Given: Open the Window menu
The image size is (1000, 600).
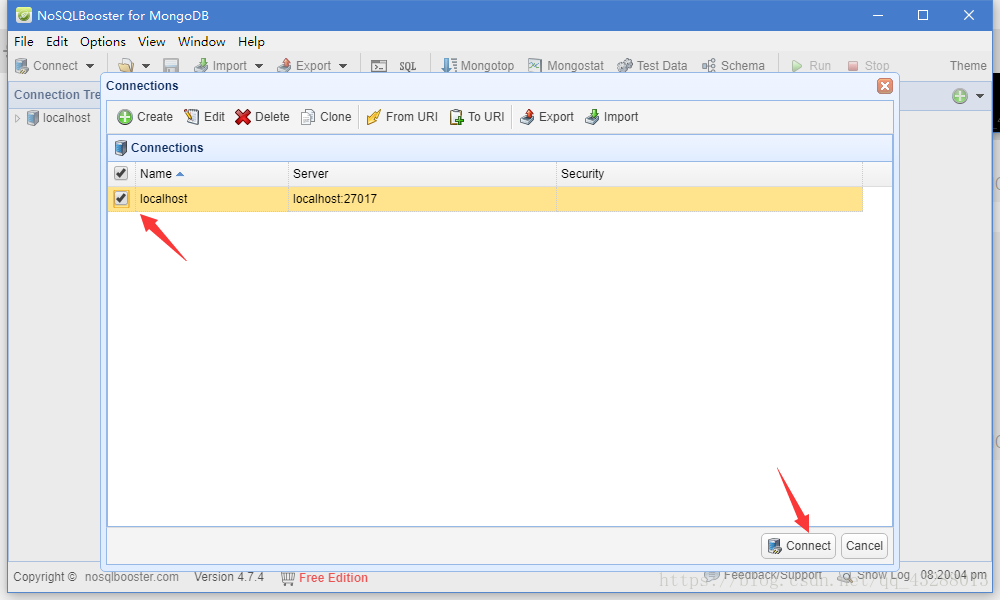Looking at the screenshot, I should tap(202, 41).
